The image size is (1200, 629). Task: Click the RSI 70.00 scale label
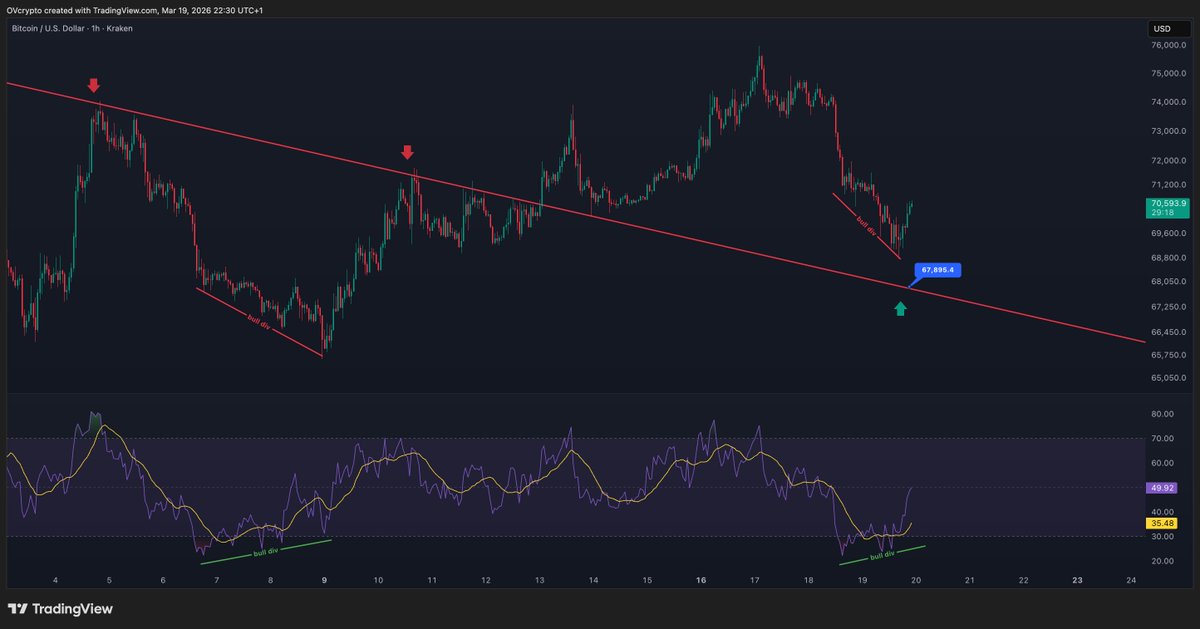pos(1162,438)
